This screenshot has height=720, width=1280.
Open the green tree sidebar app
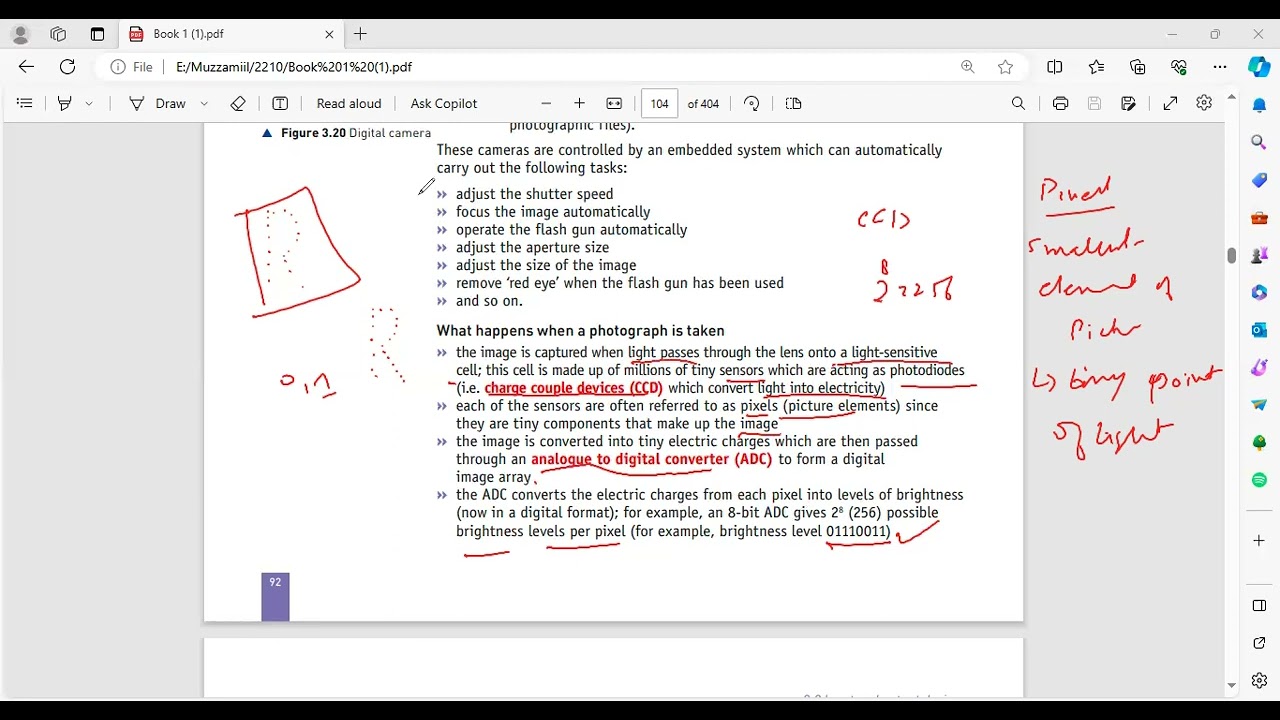1259,442
